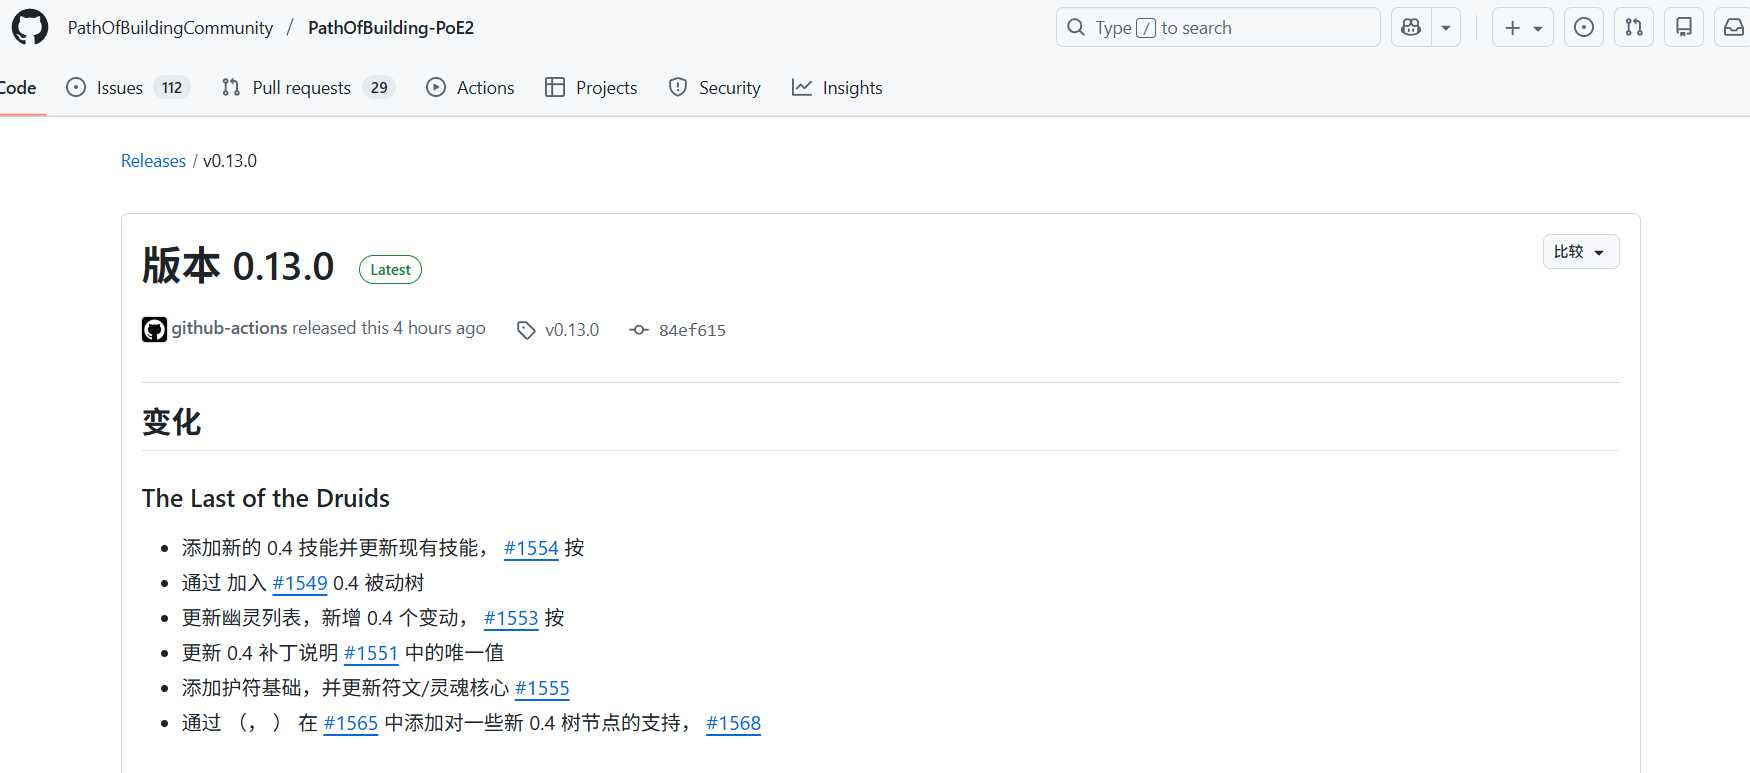1750x773 pixels.
Task: Open pull request #1554
Action: tap(531, 548)
